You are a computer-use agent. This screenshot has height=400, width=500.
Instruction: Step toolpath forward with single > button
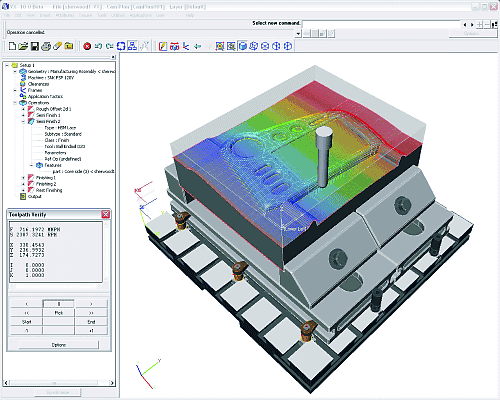pyautogui.click(x=91, y=304)
